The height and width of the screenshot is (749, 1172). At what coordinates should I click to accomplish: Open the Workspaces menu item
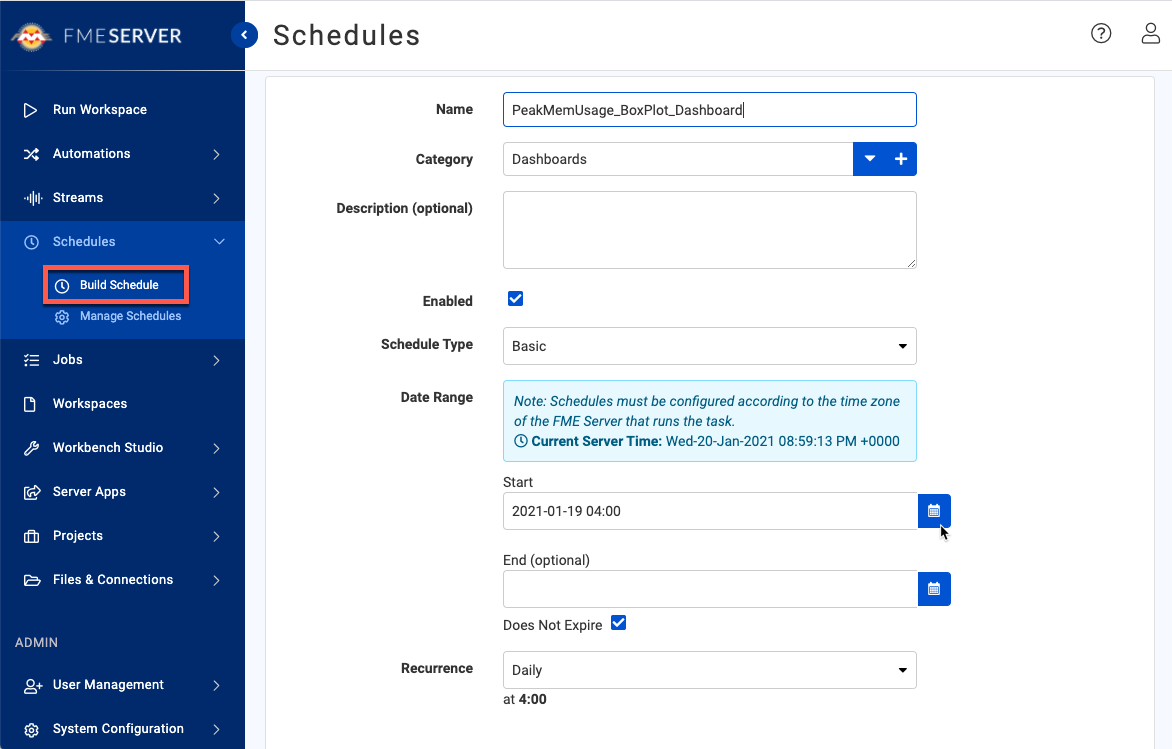pyautogui.click(x=123, y=404)
